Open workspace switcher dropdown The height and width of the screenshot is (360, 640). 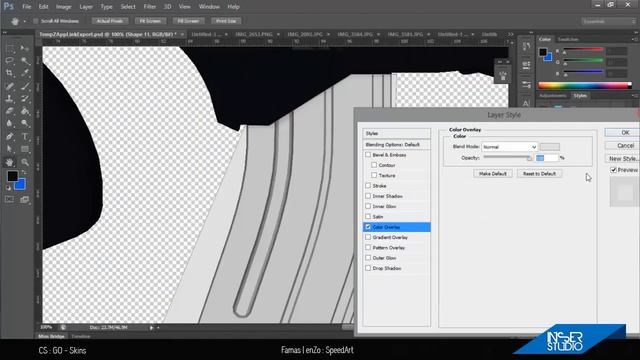(608, 21)
